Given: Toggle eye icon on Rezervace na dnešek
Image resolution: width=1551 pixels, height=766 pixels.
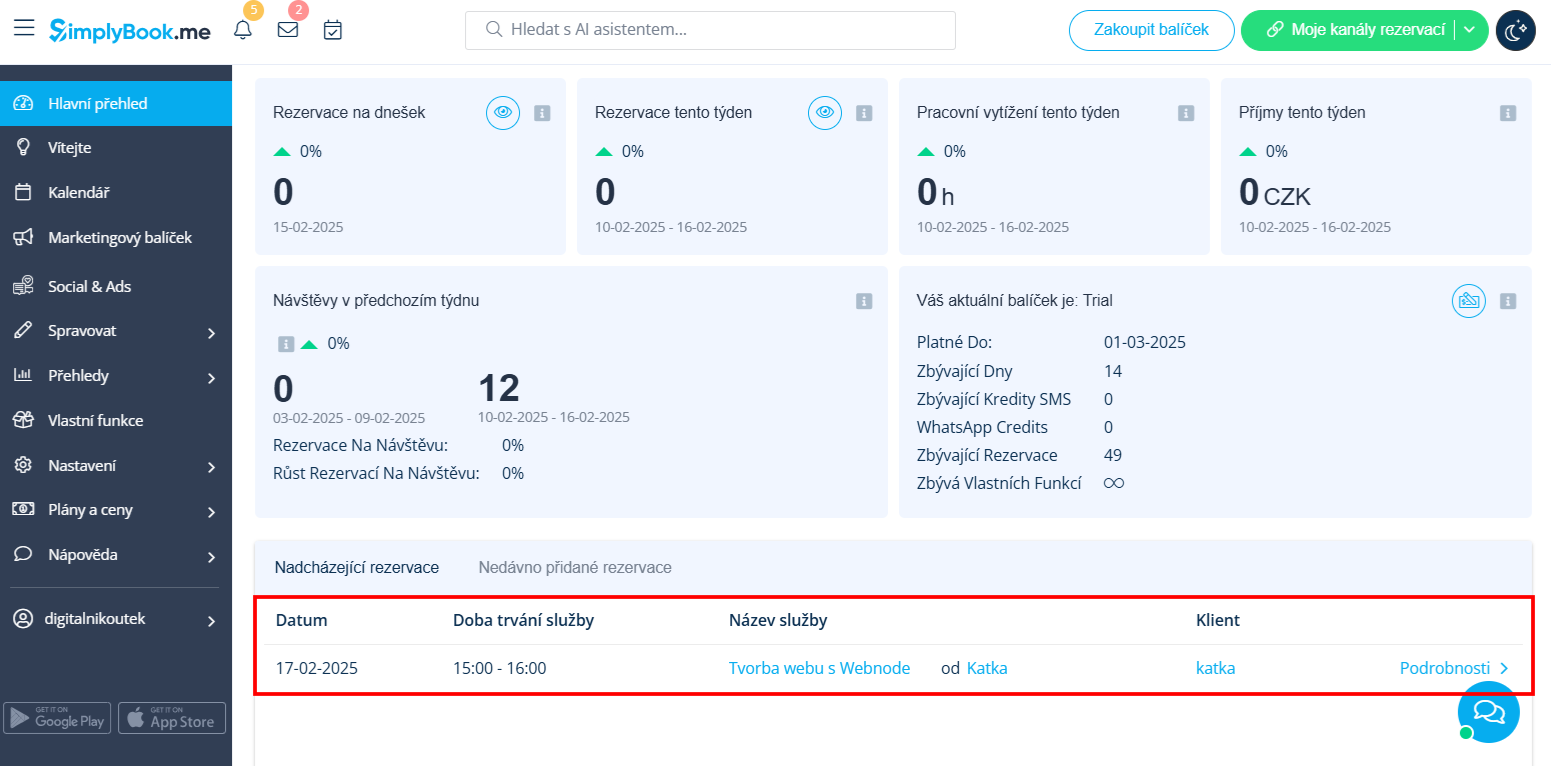Looking at the screenshot, I should (503, 113).
